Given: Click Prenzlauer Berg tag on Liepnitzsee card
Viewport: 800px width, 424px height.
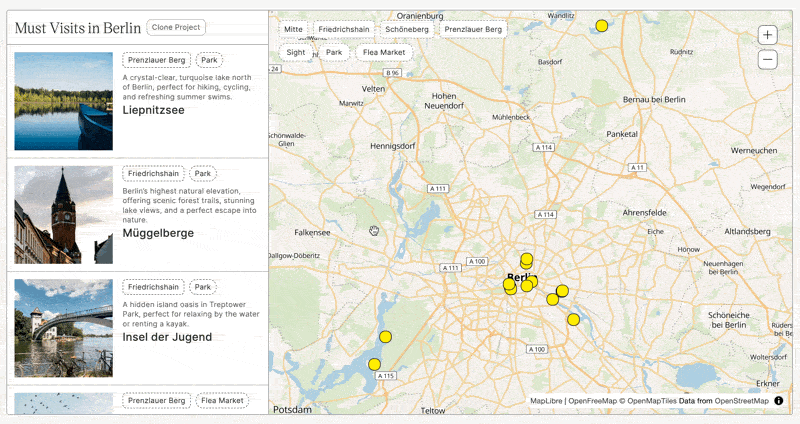Looking at the screenshot, I should 157,60.
